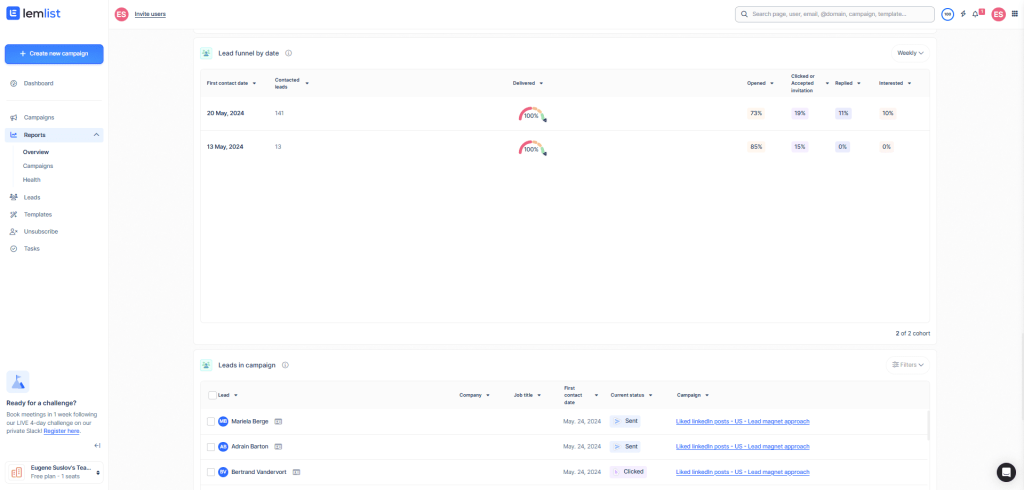Click info icon next to Leads in campaign
The width and height of the screenshot is (1024, 490).
285,365
